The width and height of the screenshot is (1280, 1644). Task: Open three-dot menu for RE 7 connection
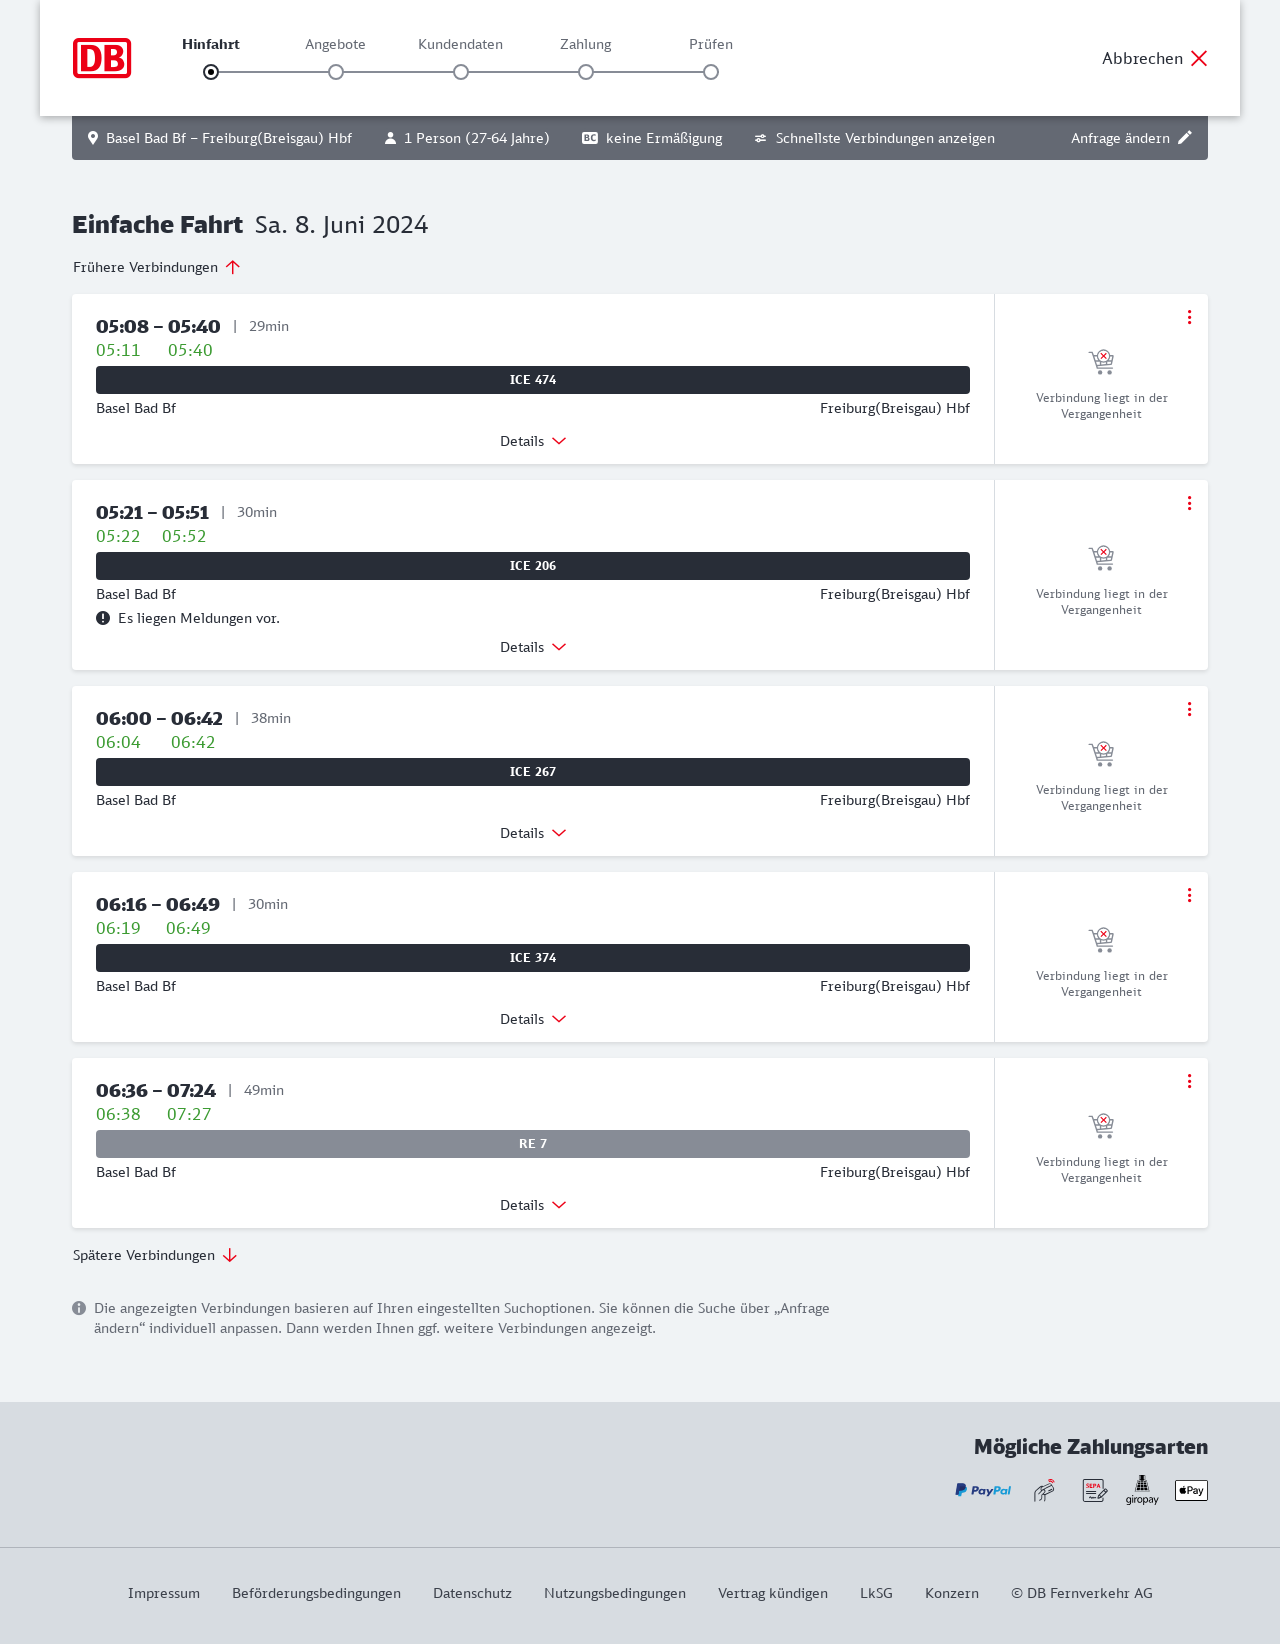pyautogui.click(x=1189, y=1081)
